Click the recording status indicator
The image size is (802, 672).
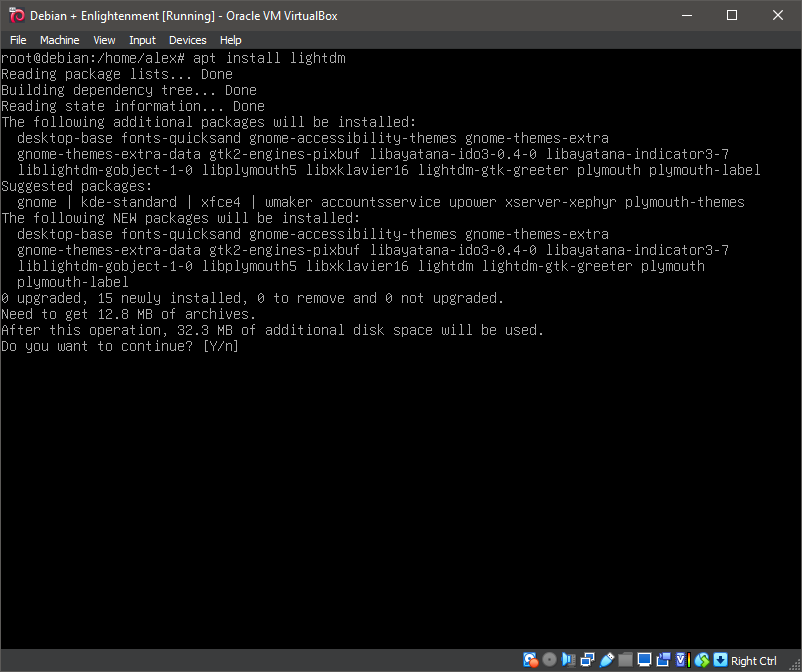(x=663, y=660)
